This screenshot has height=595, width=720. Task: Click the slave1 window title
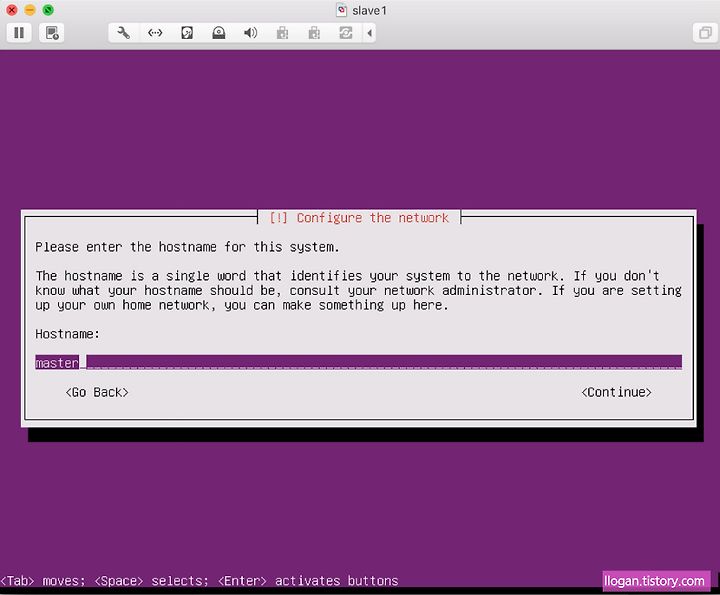click(369, 11)
